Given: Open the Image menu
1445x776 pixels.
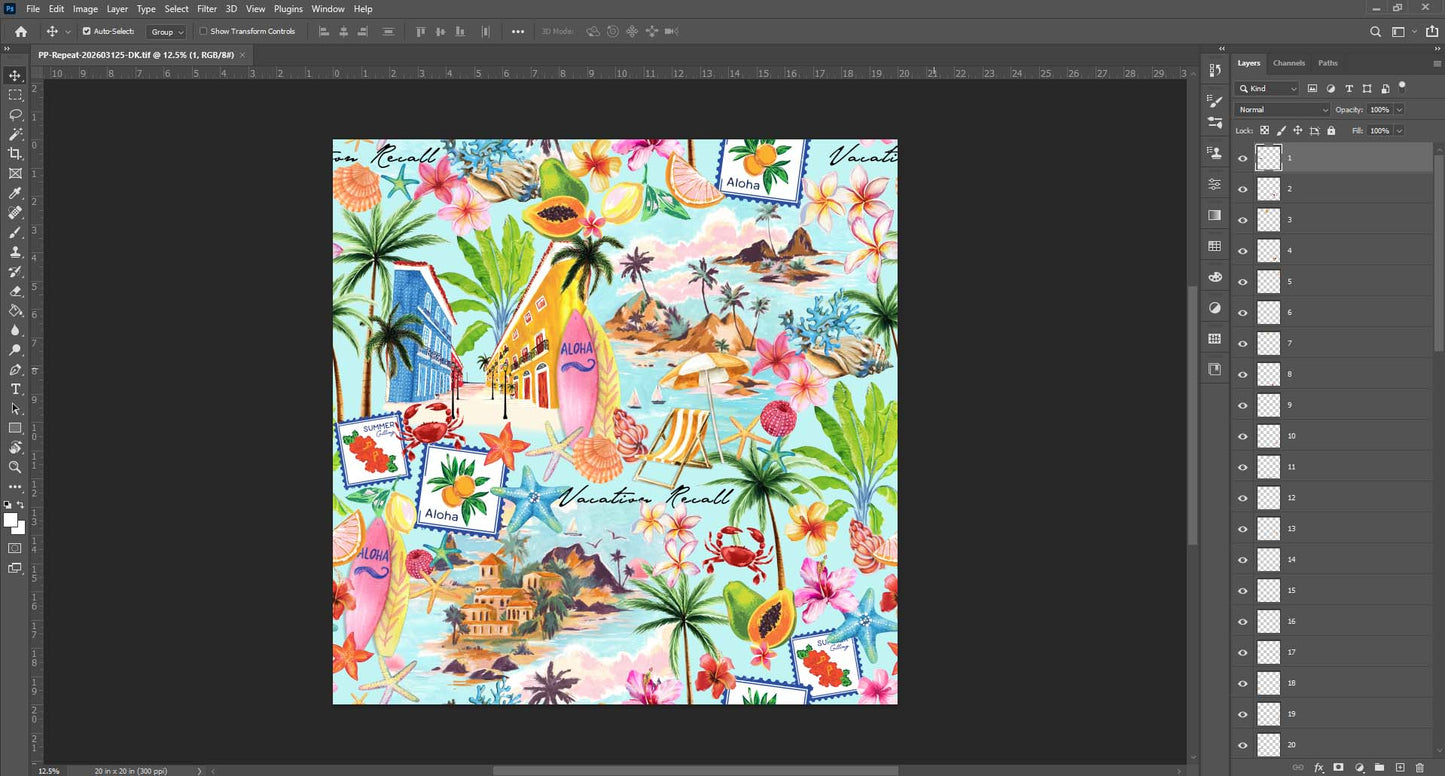Looking at the screenshot, I should click(85, 9).
